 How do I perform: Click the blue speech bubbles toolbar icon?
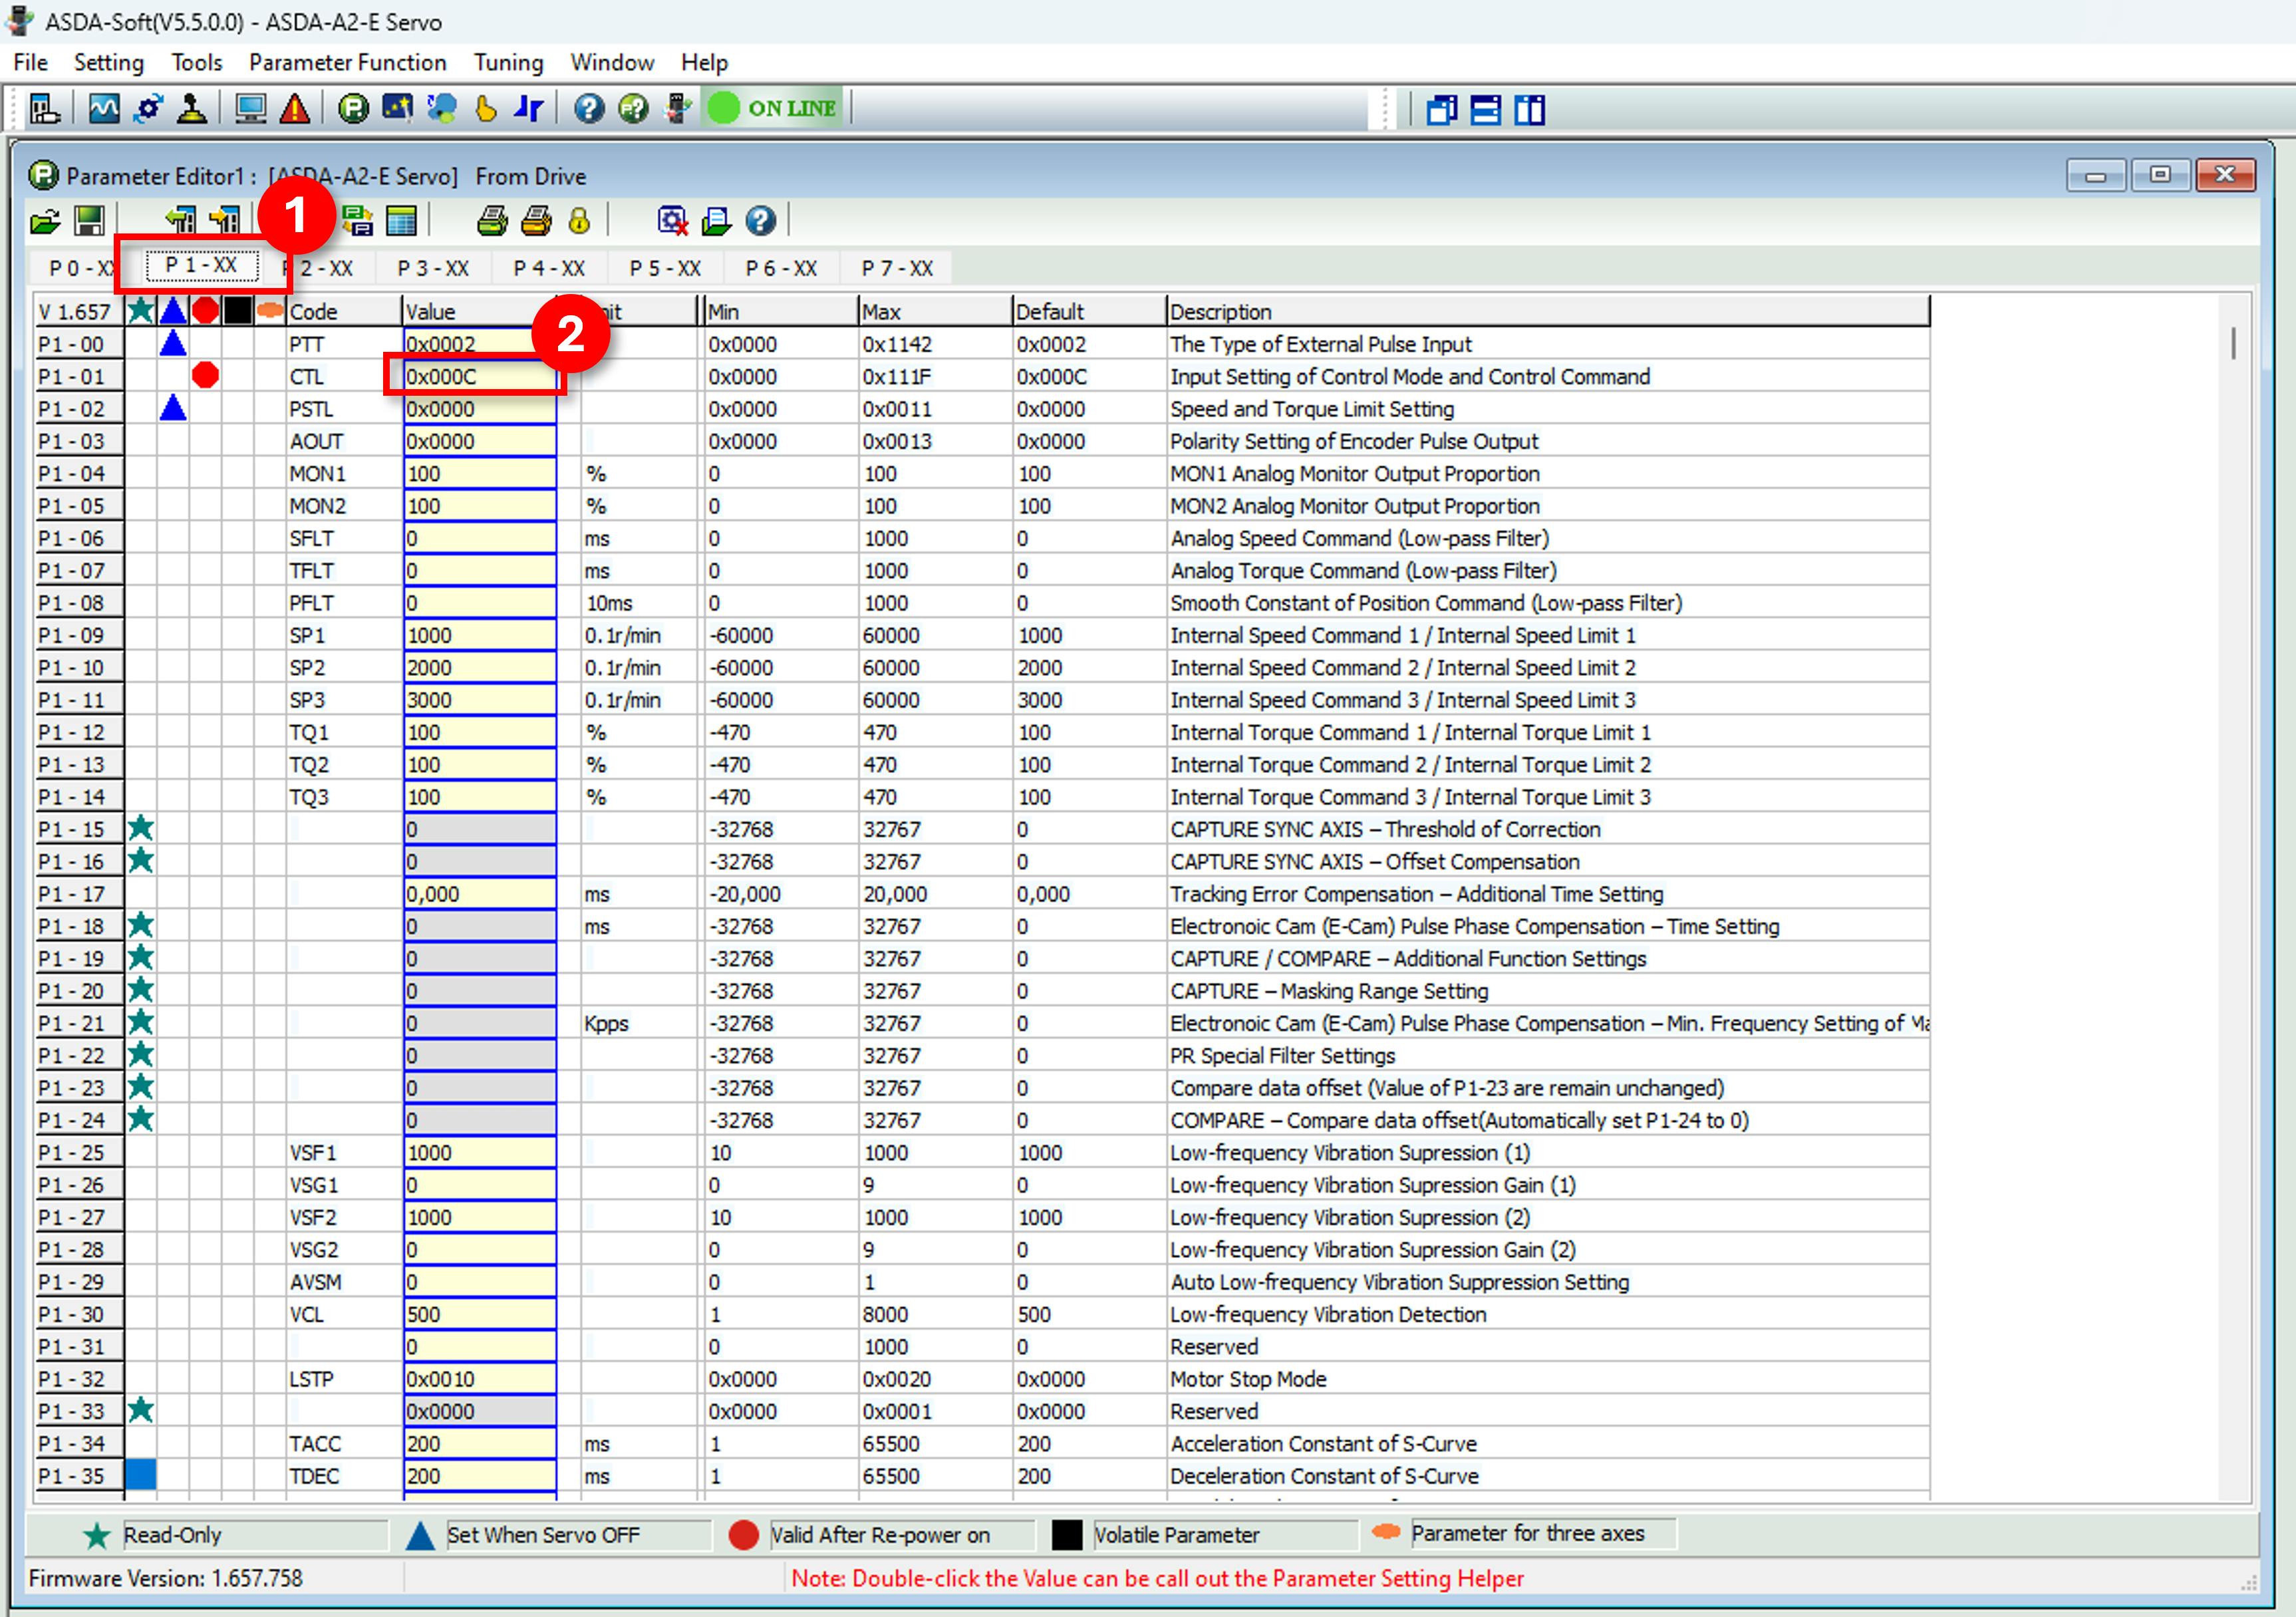pos(441,108)
